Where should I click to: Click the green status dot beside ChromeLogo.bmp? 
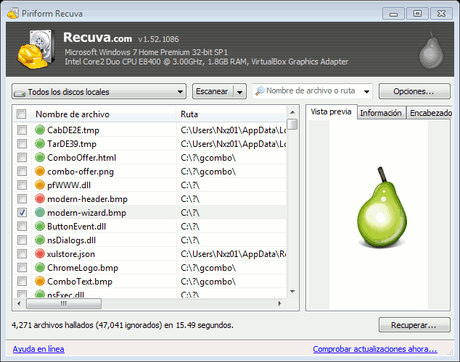click(x=40, y=267)
